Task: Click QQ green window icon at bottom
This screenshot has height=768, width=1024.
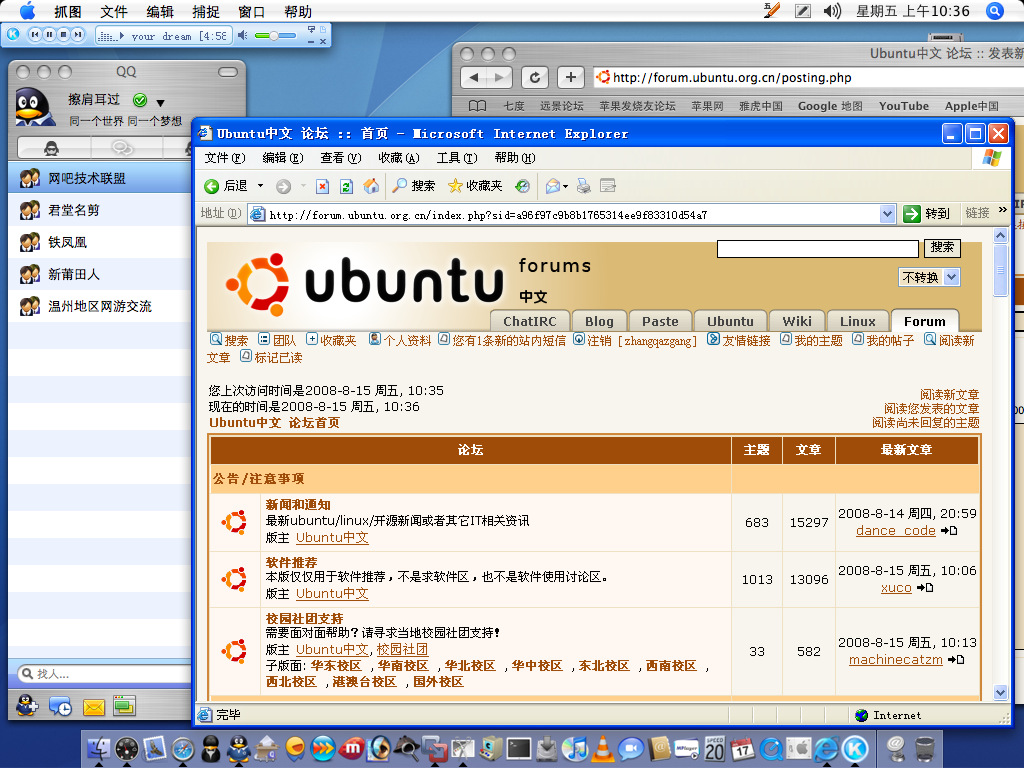Action: (124, 706)
